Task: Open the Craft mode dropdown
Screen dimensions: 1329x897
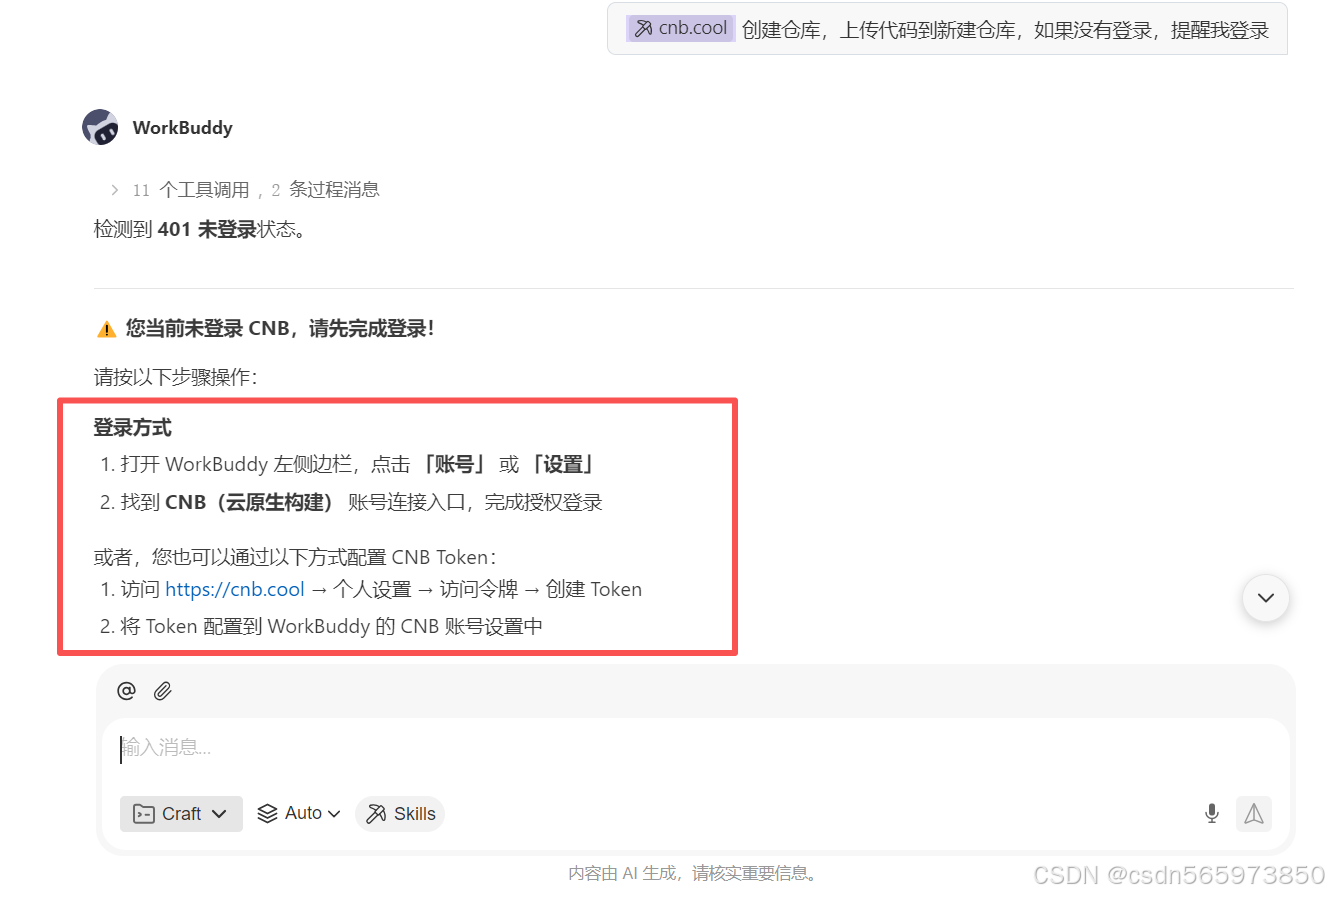Action: [181, 814]
